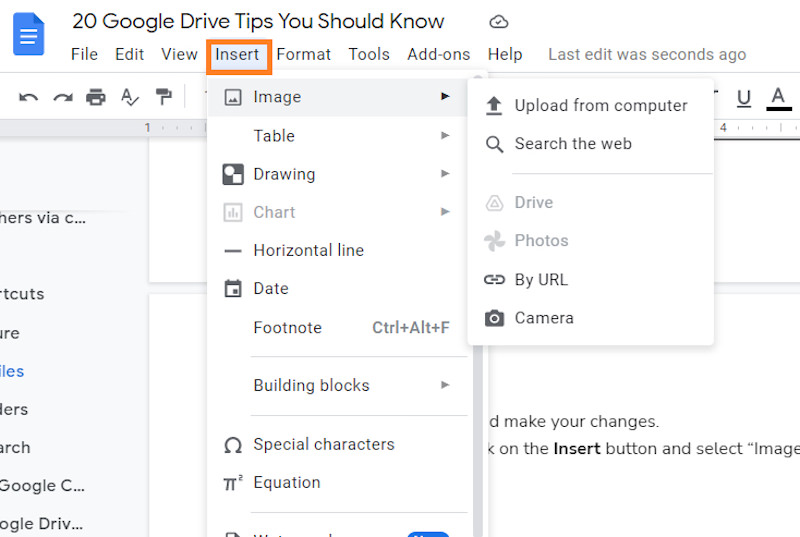Open outline item ending 'ogle Driv...'
The image size is (800, 537).
point(41,524)
